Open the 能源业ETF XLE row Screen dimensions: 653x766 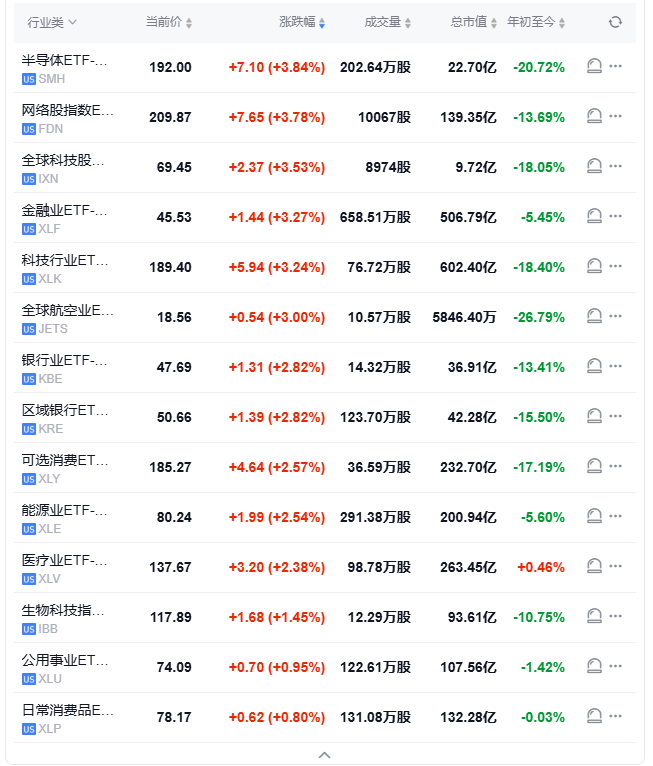[65, 517]
